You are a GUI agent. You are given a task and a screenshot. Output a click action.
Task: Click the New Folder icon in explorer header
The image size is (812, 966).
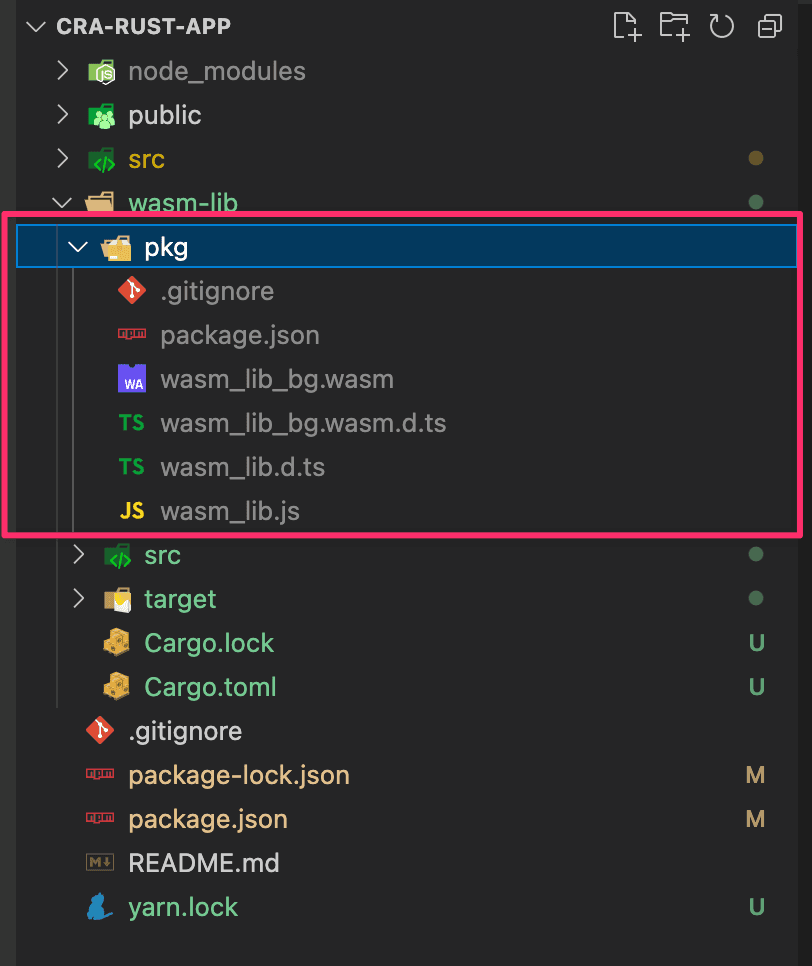[674, 27]
